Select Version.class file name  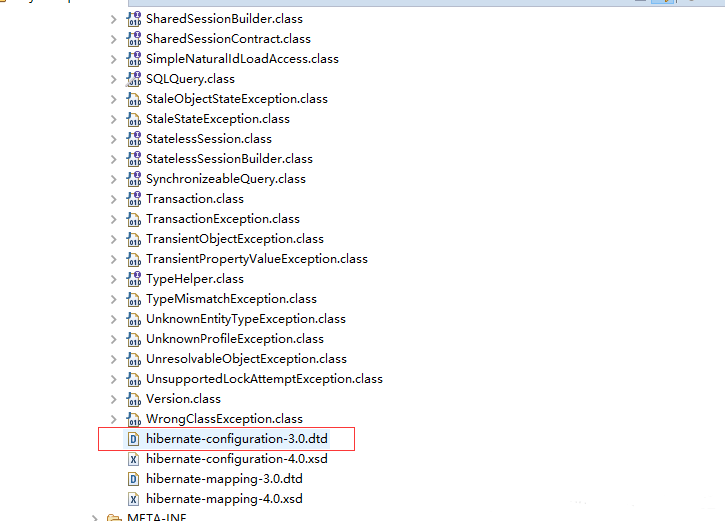tap(184, 399)
